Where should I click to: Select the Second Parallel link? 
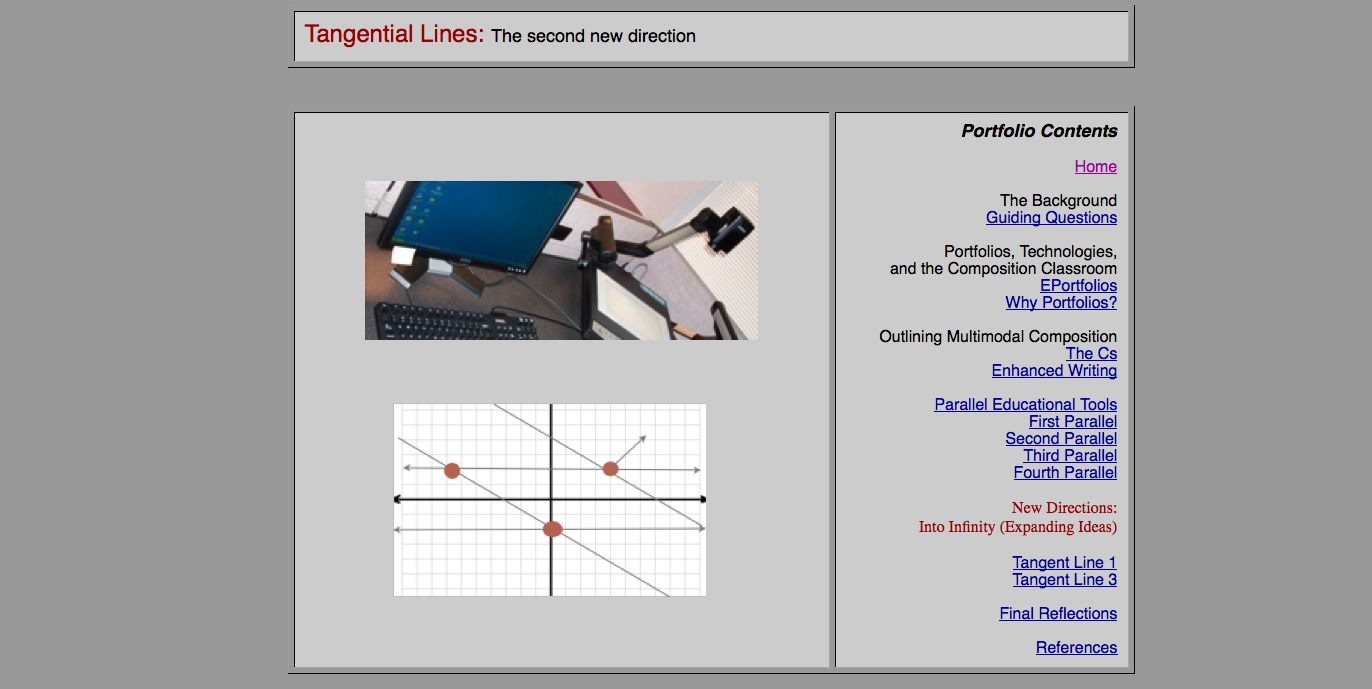pos(1061,439)
